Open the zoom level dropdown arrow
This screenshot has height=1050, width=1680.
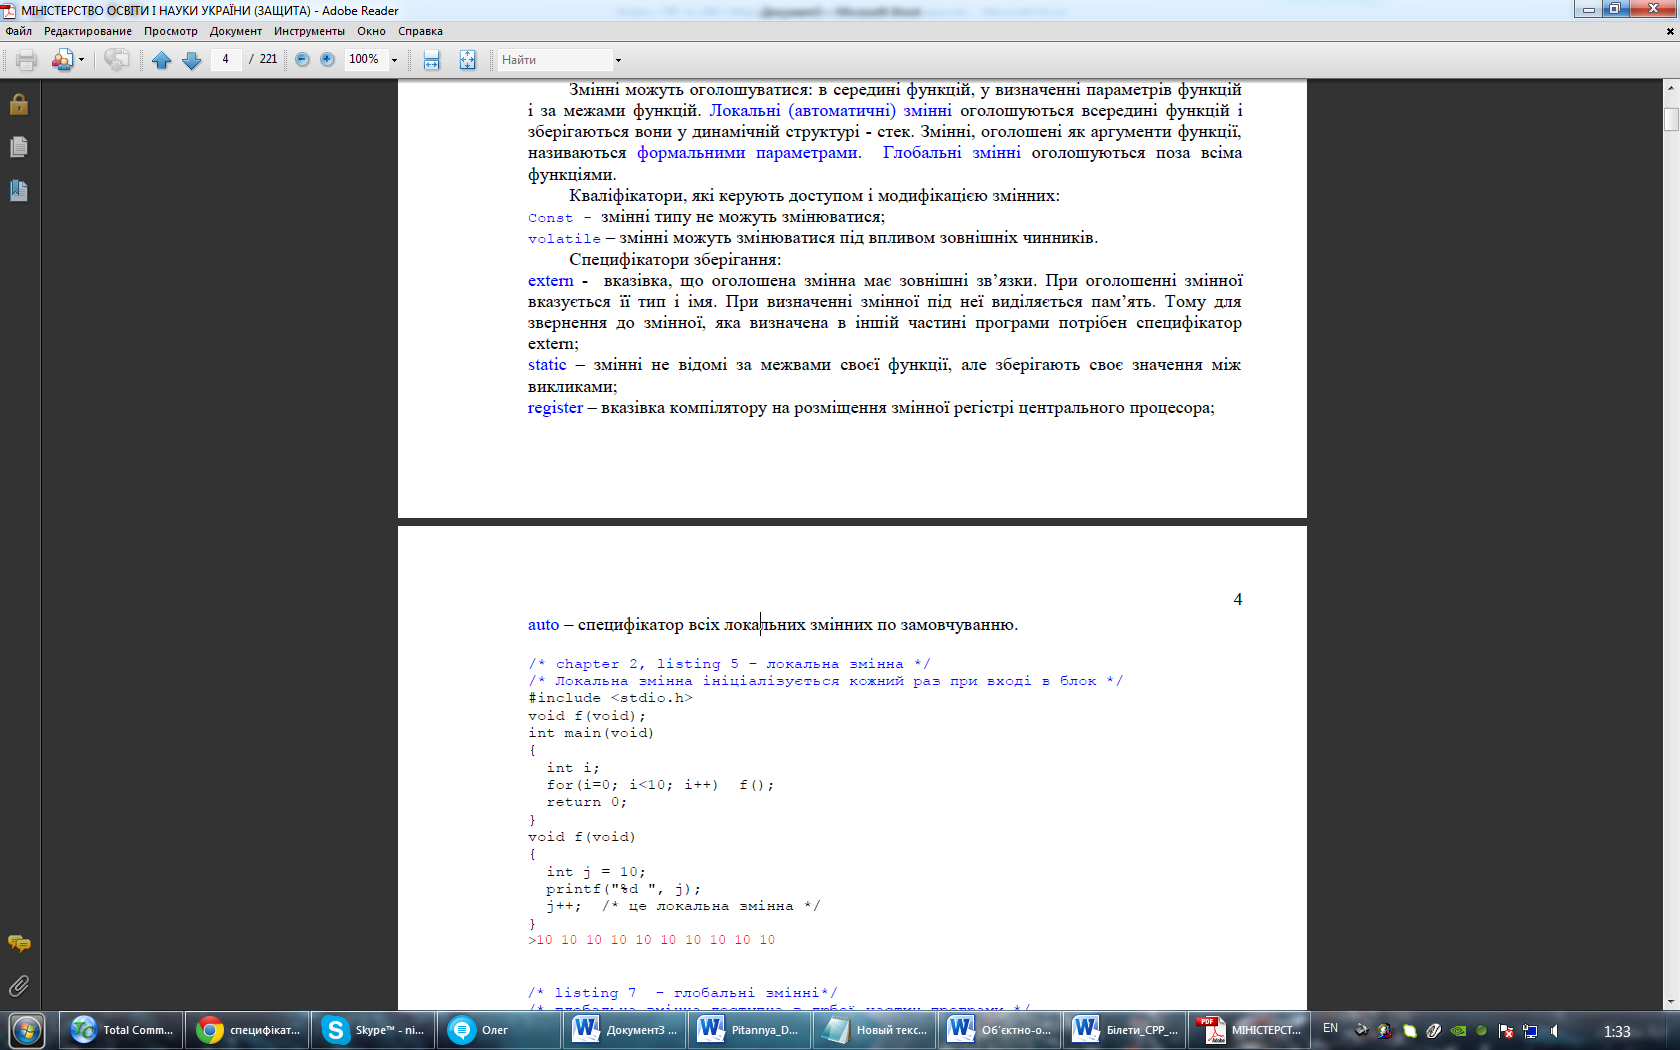click(394, 60)
